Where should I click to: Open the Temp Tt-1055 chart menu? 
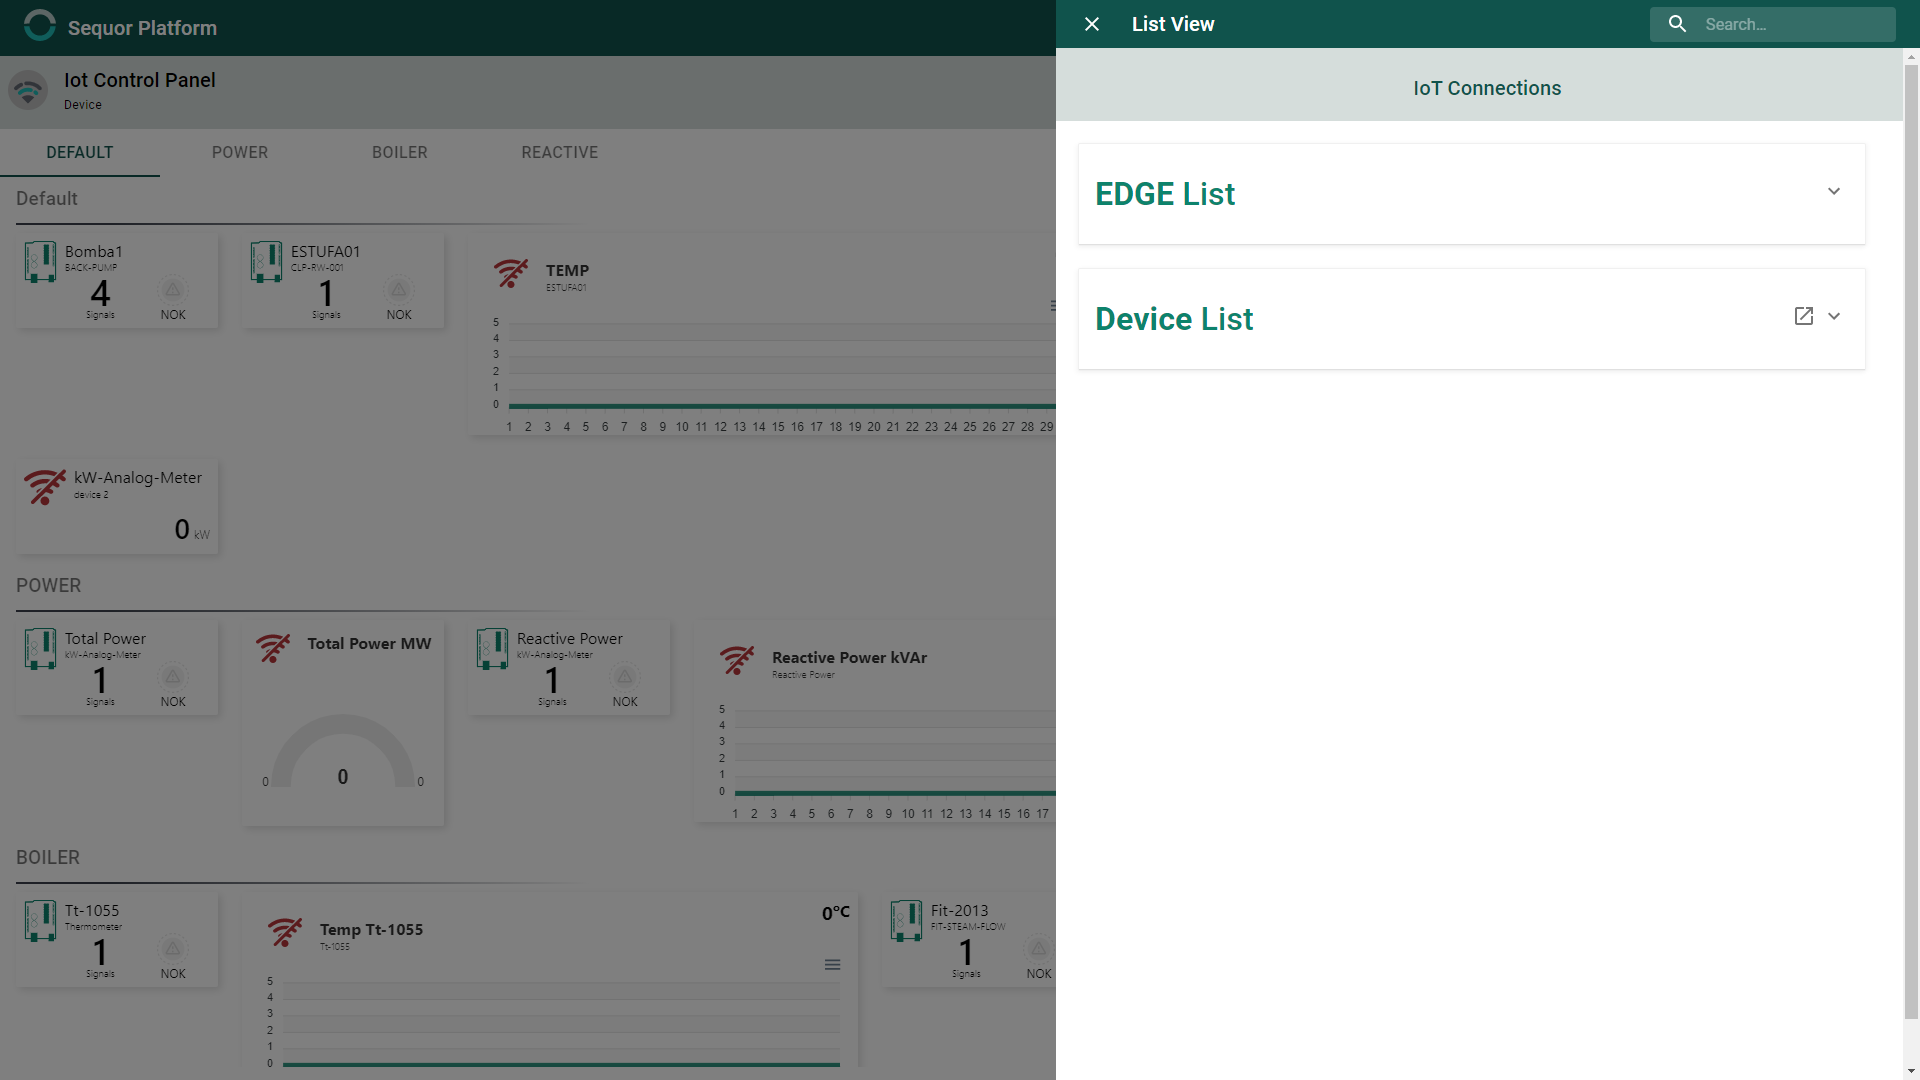click(832, 965)
